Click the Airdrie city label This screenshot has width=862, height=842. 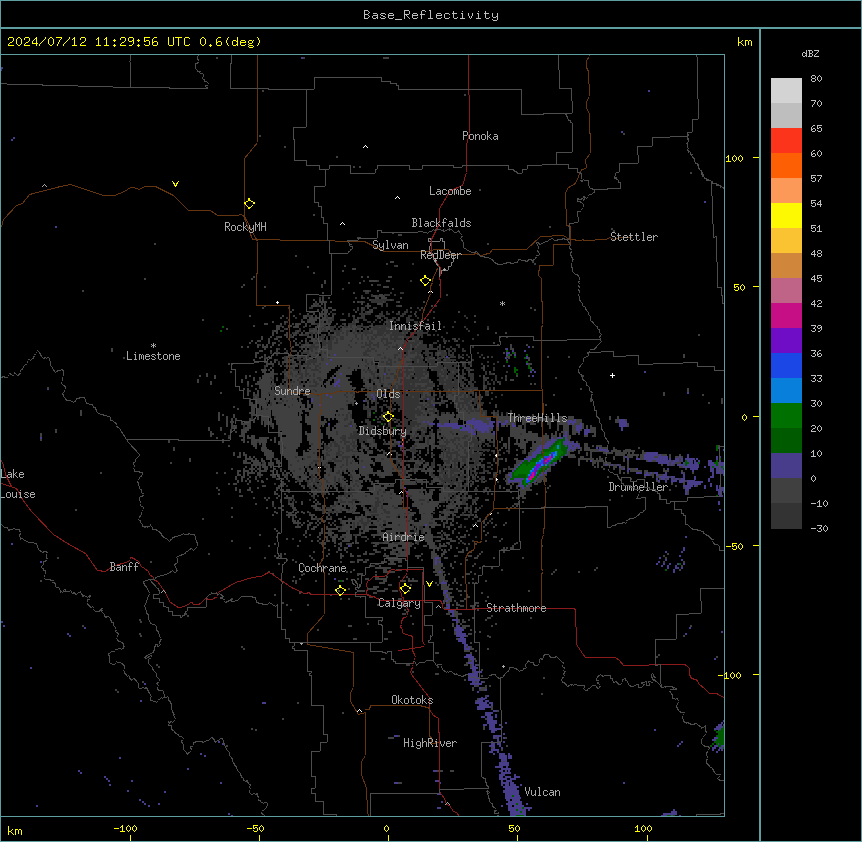click(404, 537)
